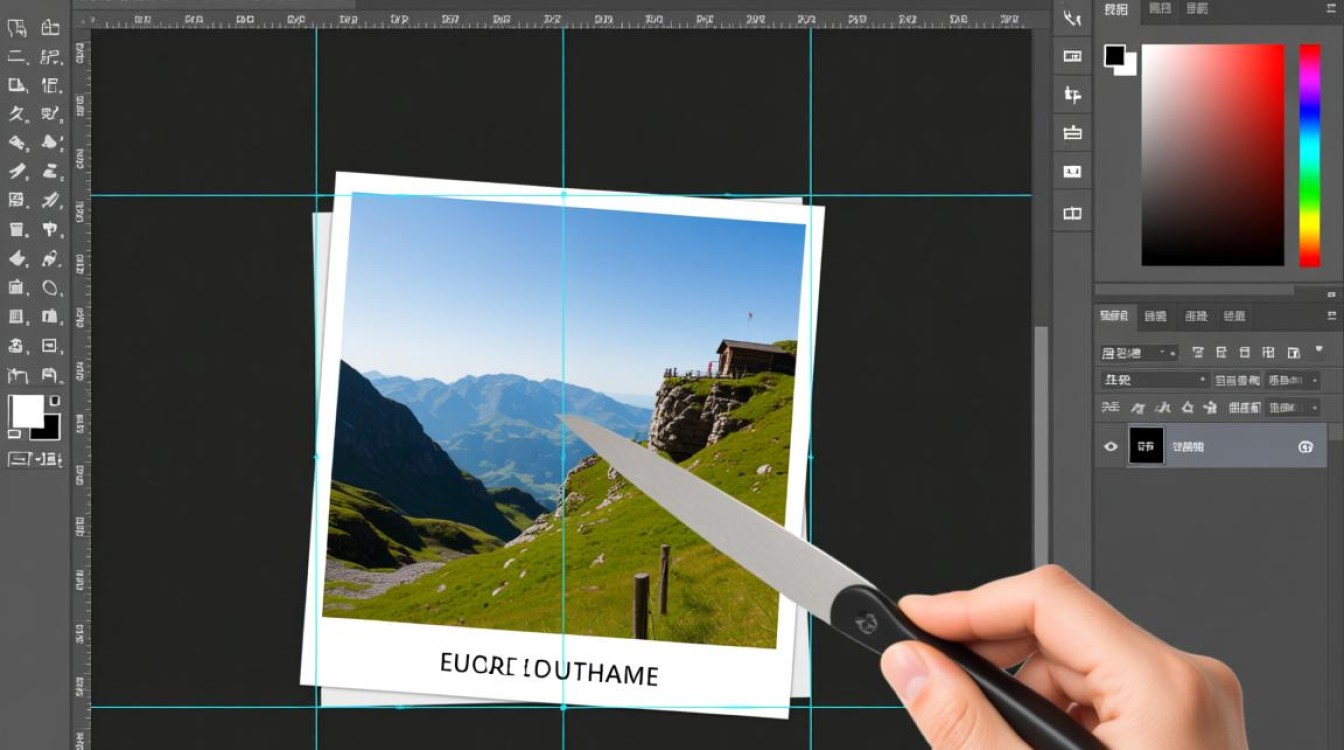This screenshot has height=750, width=1344.
Task: Hide the layer using its eye icon
Action: click(x=1110, y=447)
